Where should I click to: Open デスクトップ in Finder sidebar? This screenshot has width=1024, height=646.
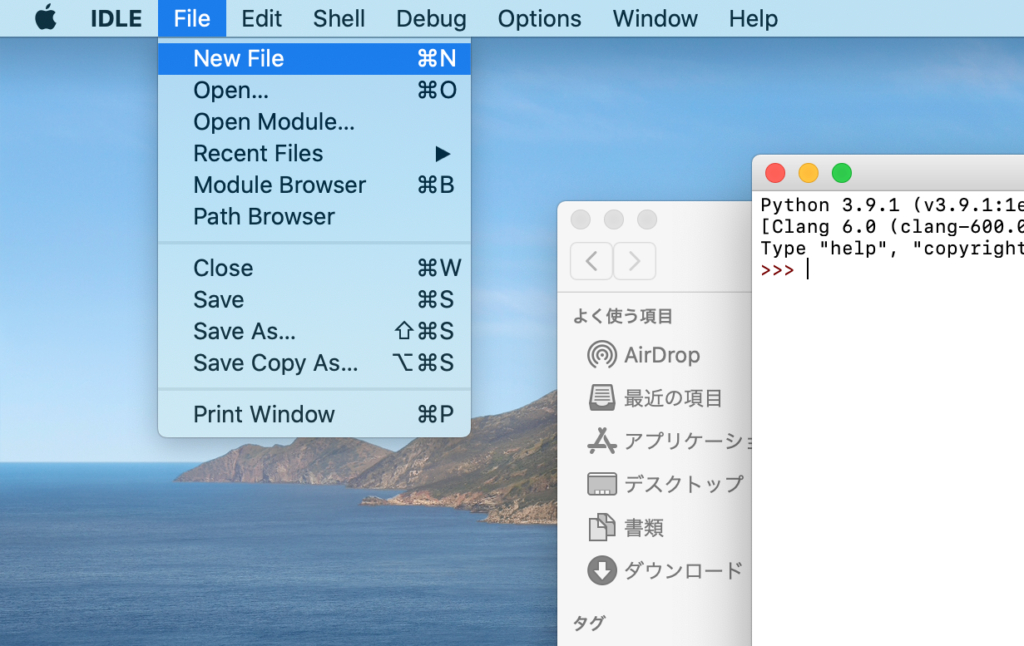665,484
